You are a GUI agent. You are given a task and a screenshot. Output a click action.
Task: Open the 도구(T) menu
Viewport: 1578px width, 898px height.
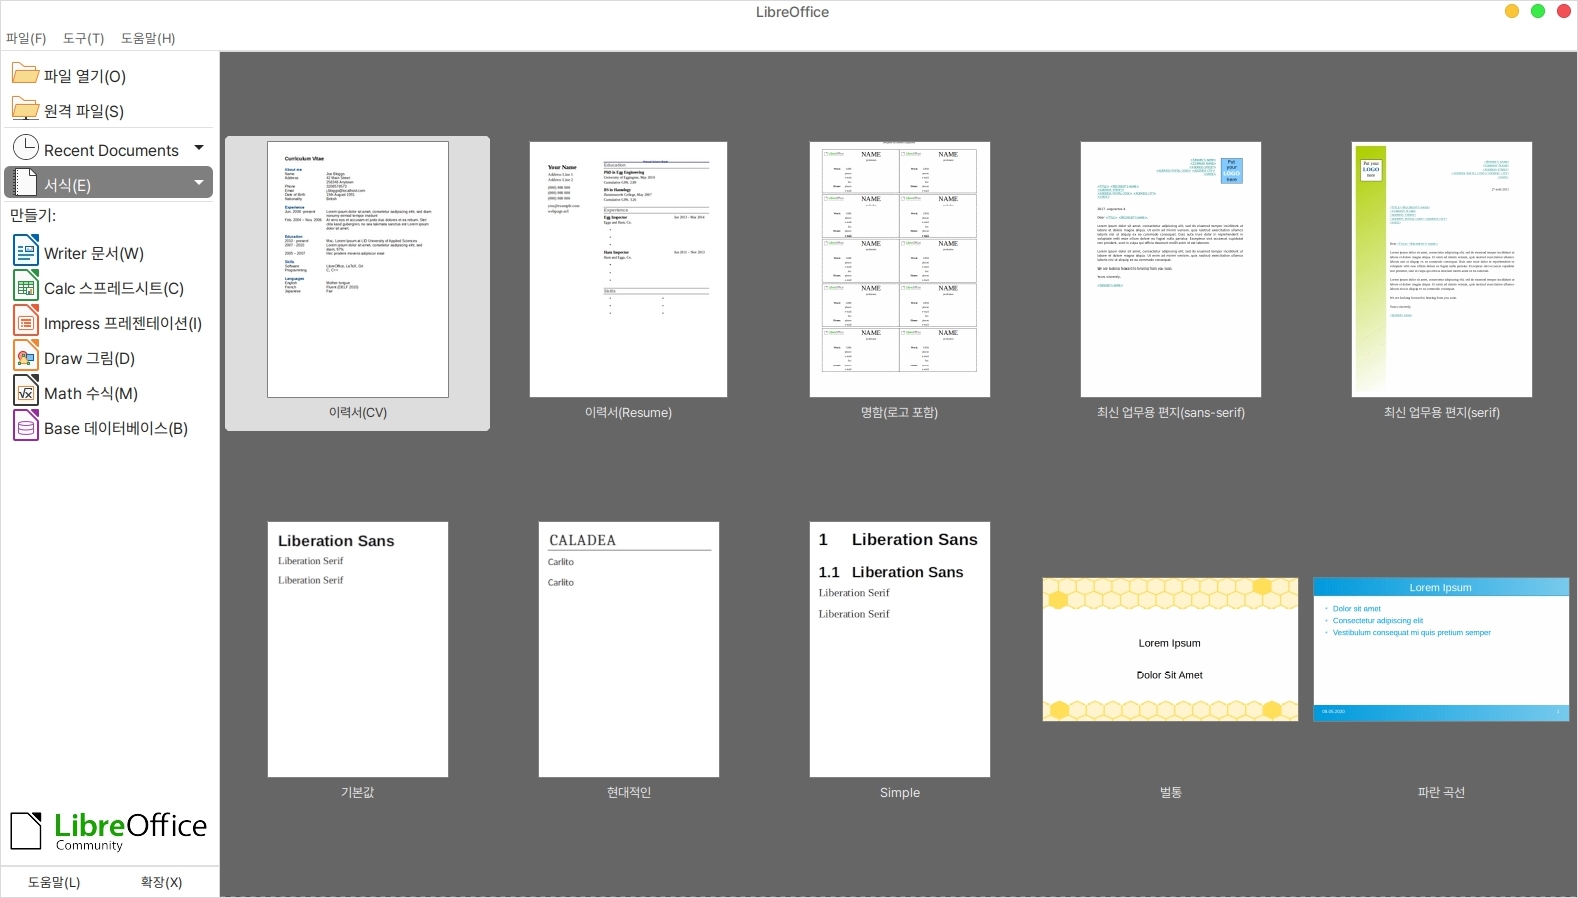[83, 38]
